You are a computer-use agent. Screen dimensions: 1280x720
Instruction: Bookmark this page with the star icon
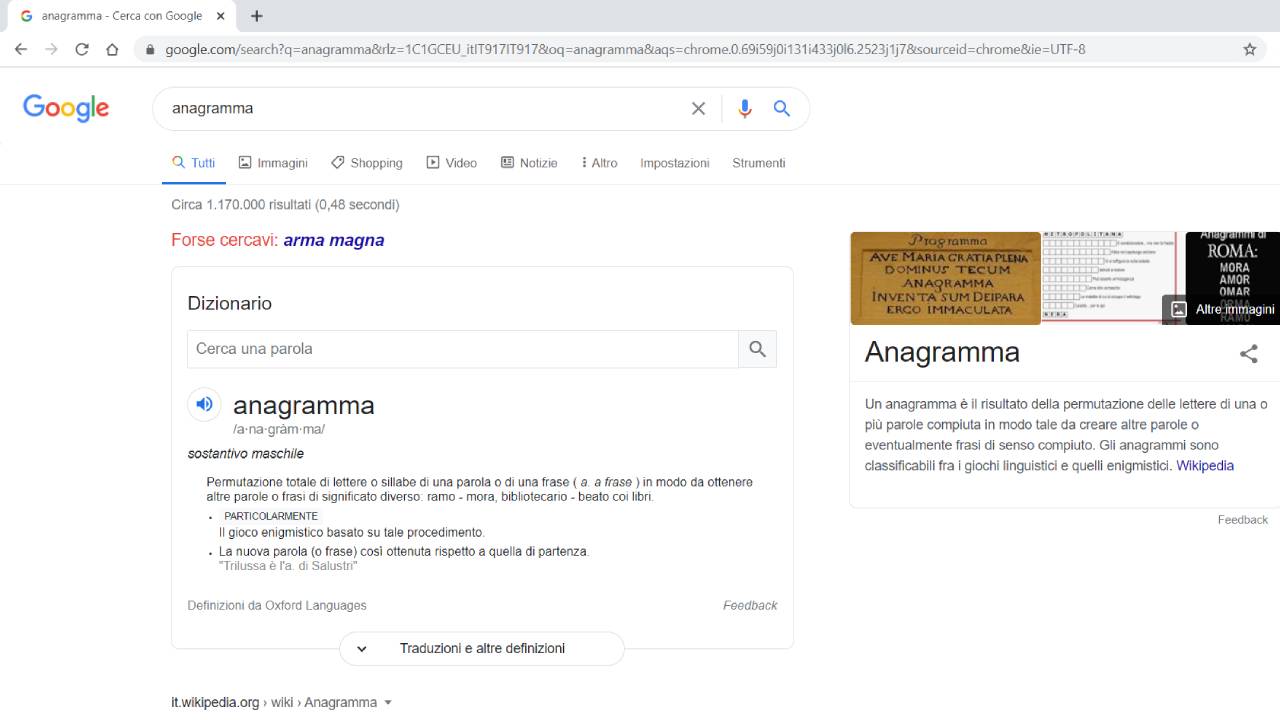coord(1249,49)
